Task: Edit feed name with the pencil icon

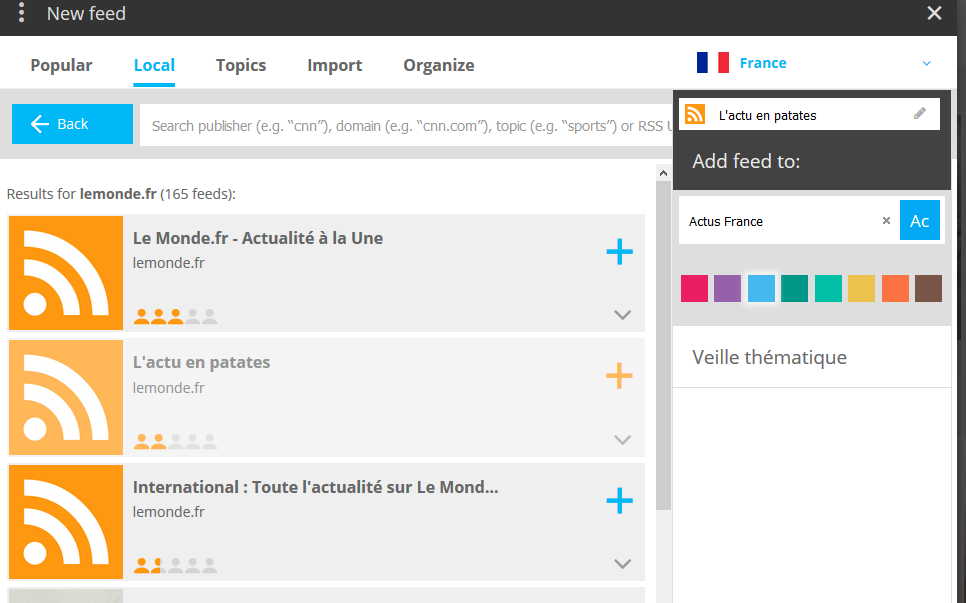Action: pyautogui.click(x=919, y=113)
